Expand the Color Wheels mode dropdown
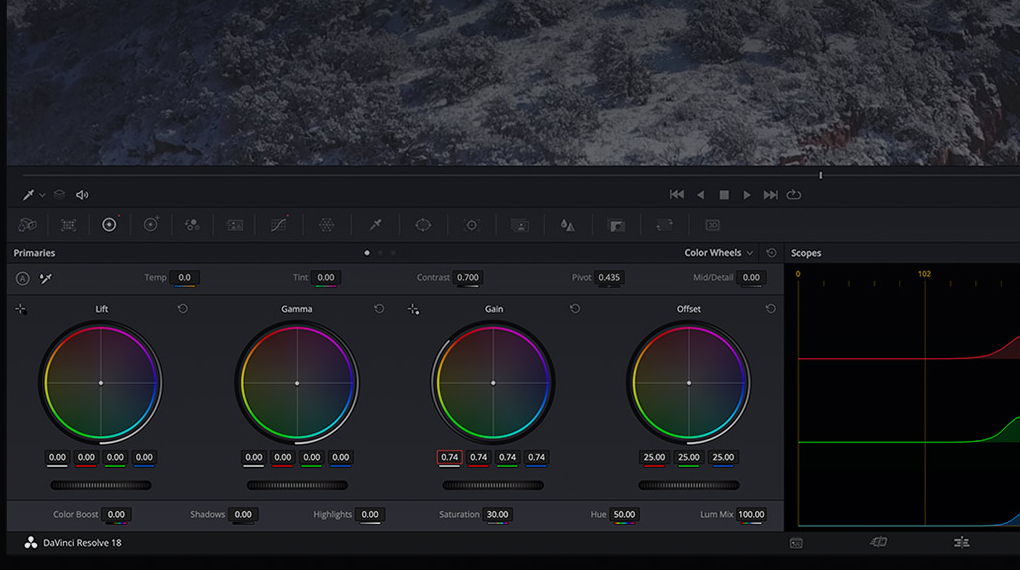The height and width of the screenshot is (570, 1020). (719, 253)
